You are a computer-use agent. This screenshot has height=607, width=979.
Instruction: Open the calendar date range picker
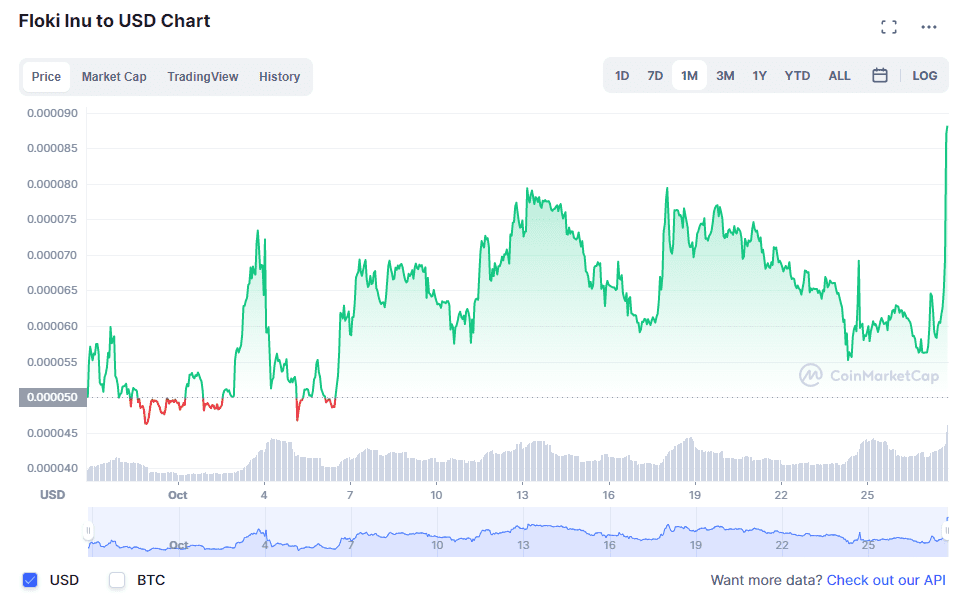880,75
